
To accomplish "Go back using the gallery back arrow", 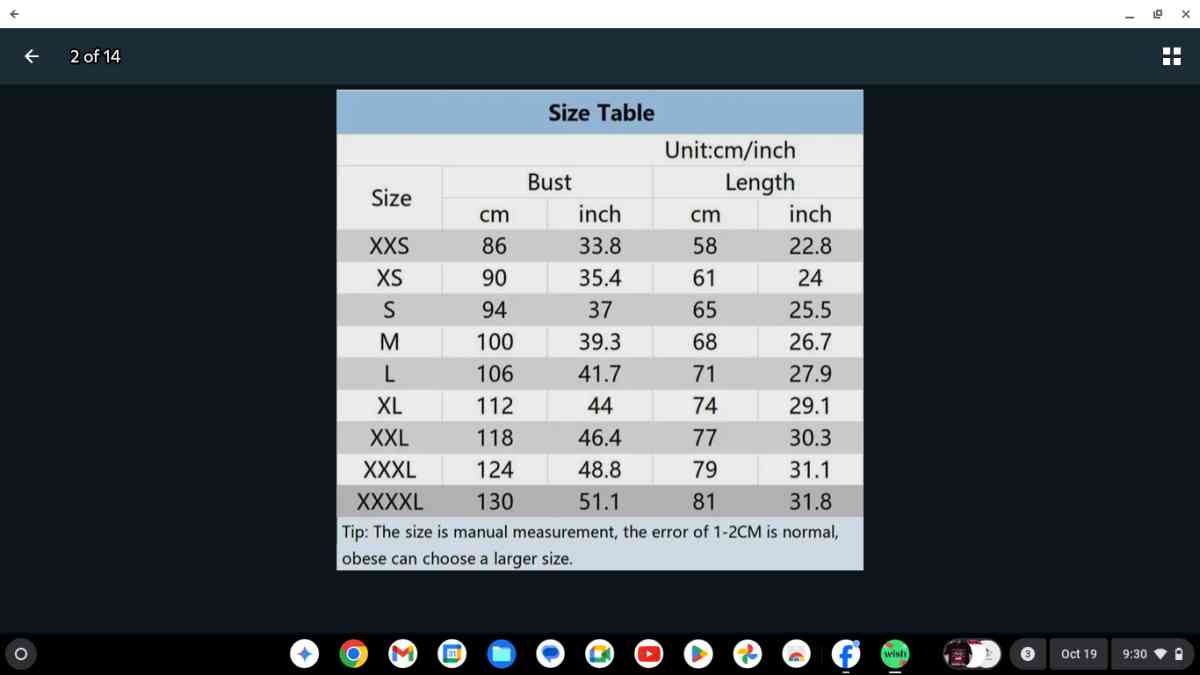I will pos(31,57).
